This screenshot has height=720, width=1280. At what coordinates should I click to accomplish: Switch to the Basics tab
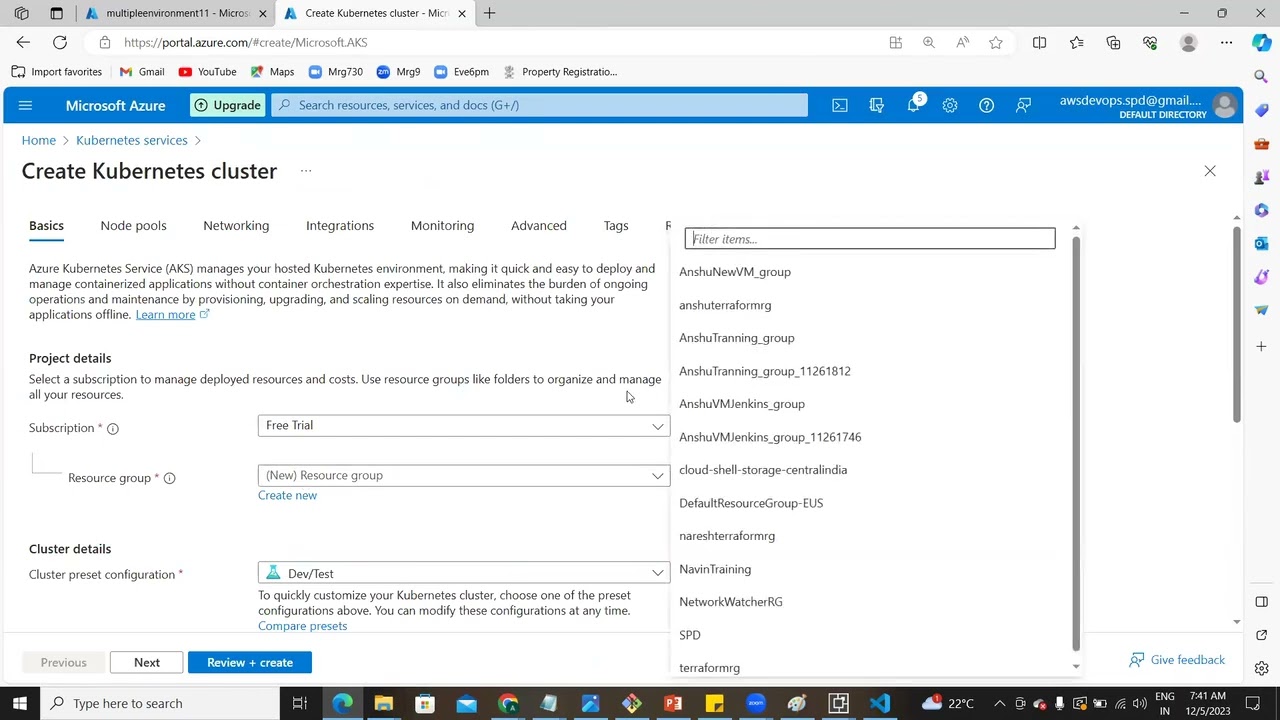[x=46, y=226]
